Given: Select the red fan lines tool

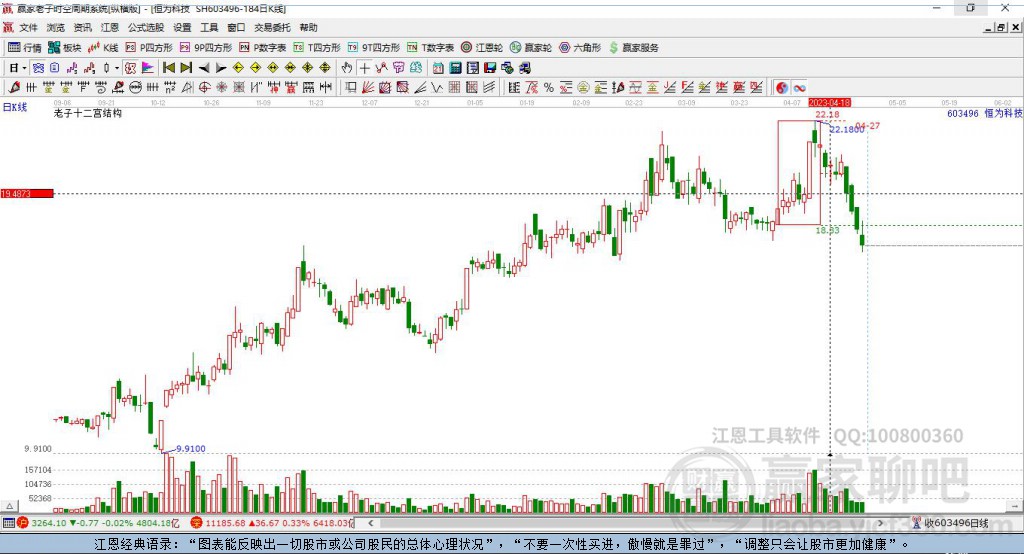Looking at the screenshot, I should (x=368, y=88).
